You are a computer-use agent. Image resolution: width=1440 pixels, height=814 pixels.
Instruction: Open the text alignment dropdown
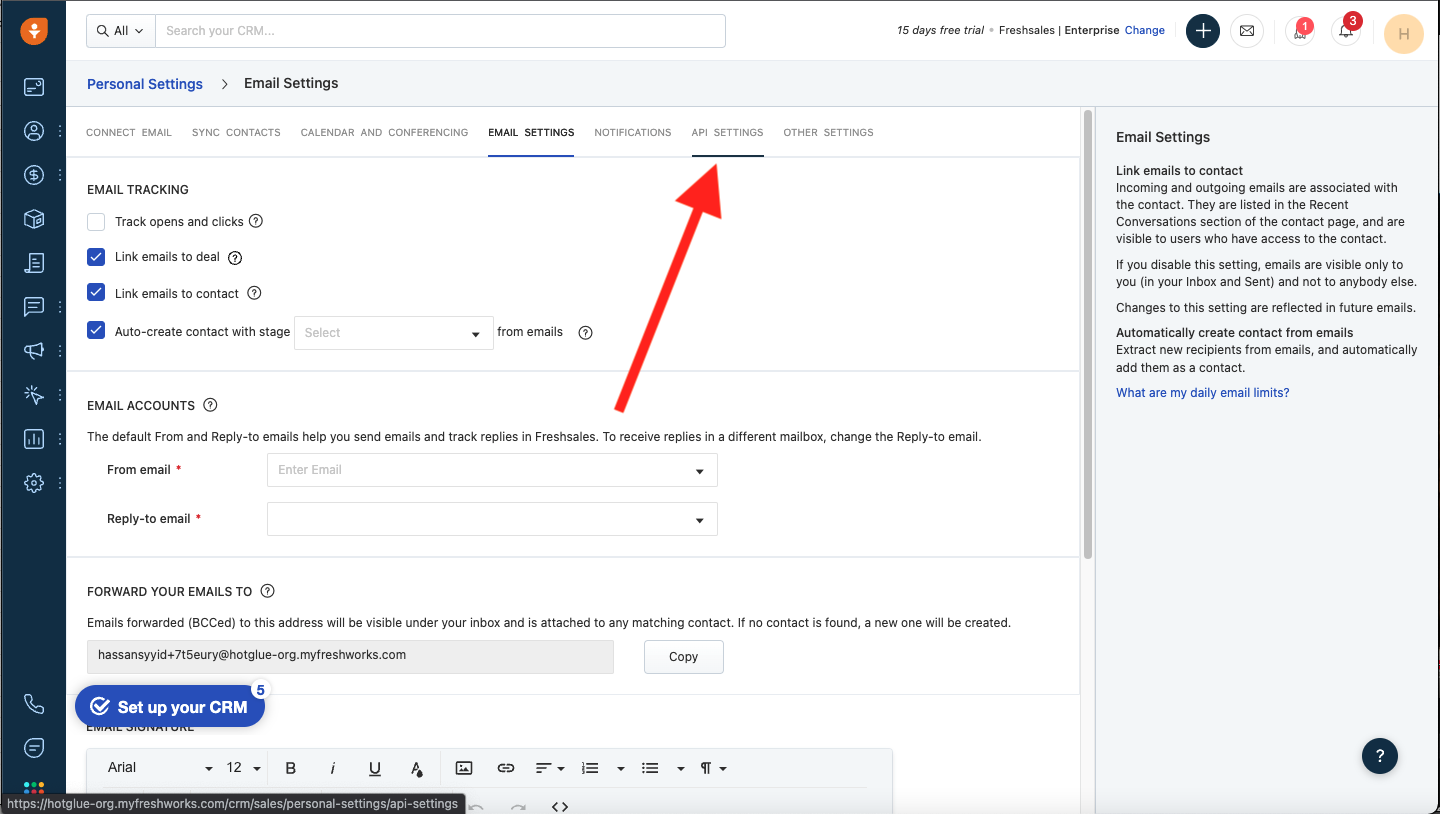tap(550, 768)
